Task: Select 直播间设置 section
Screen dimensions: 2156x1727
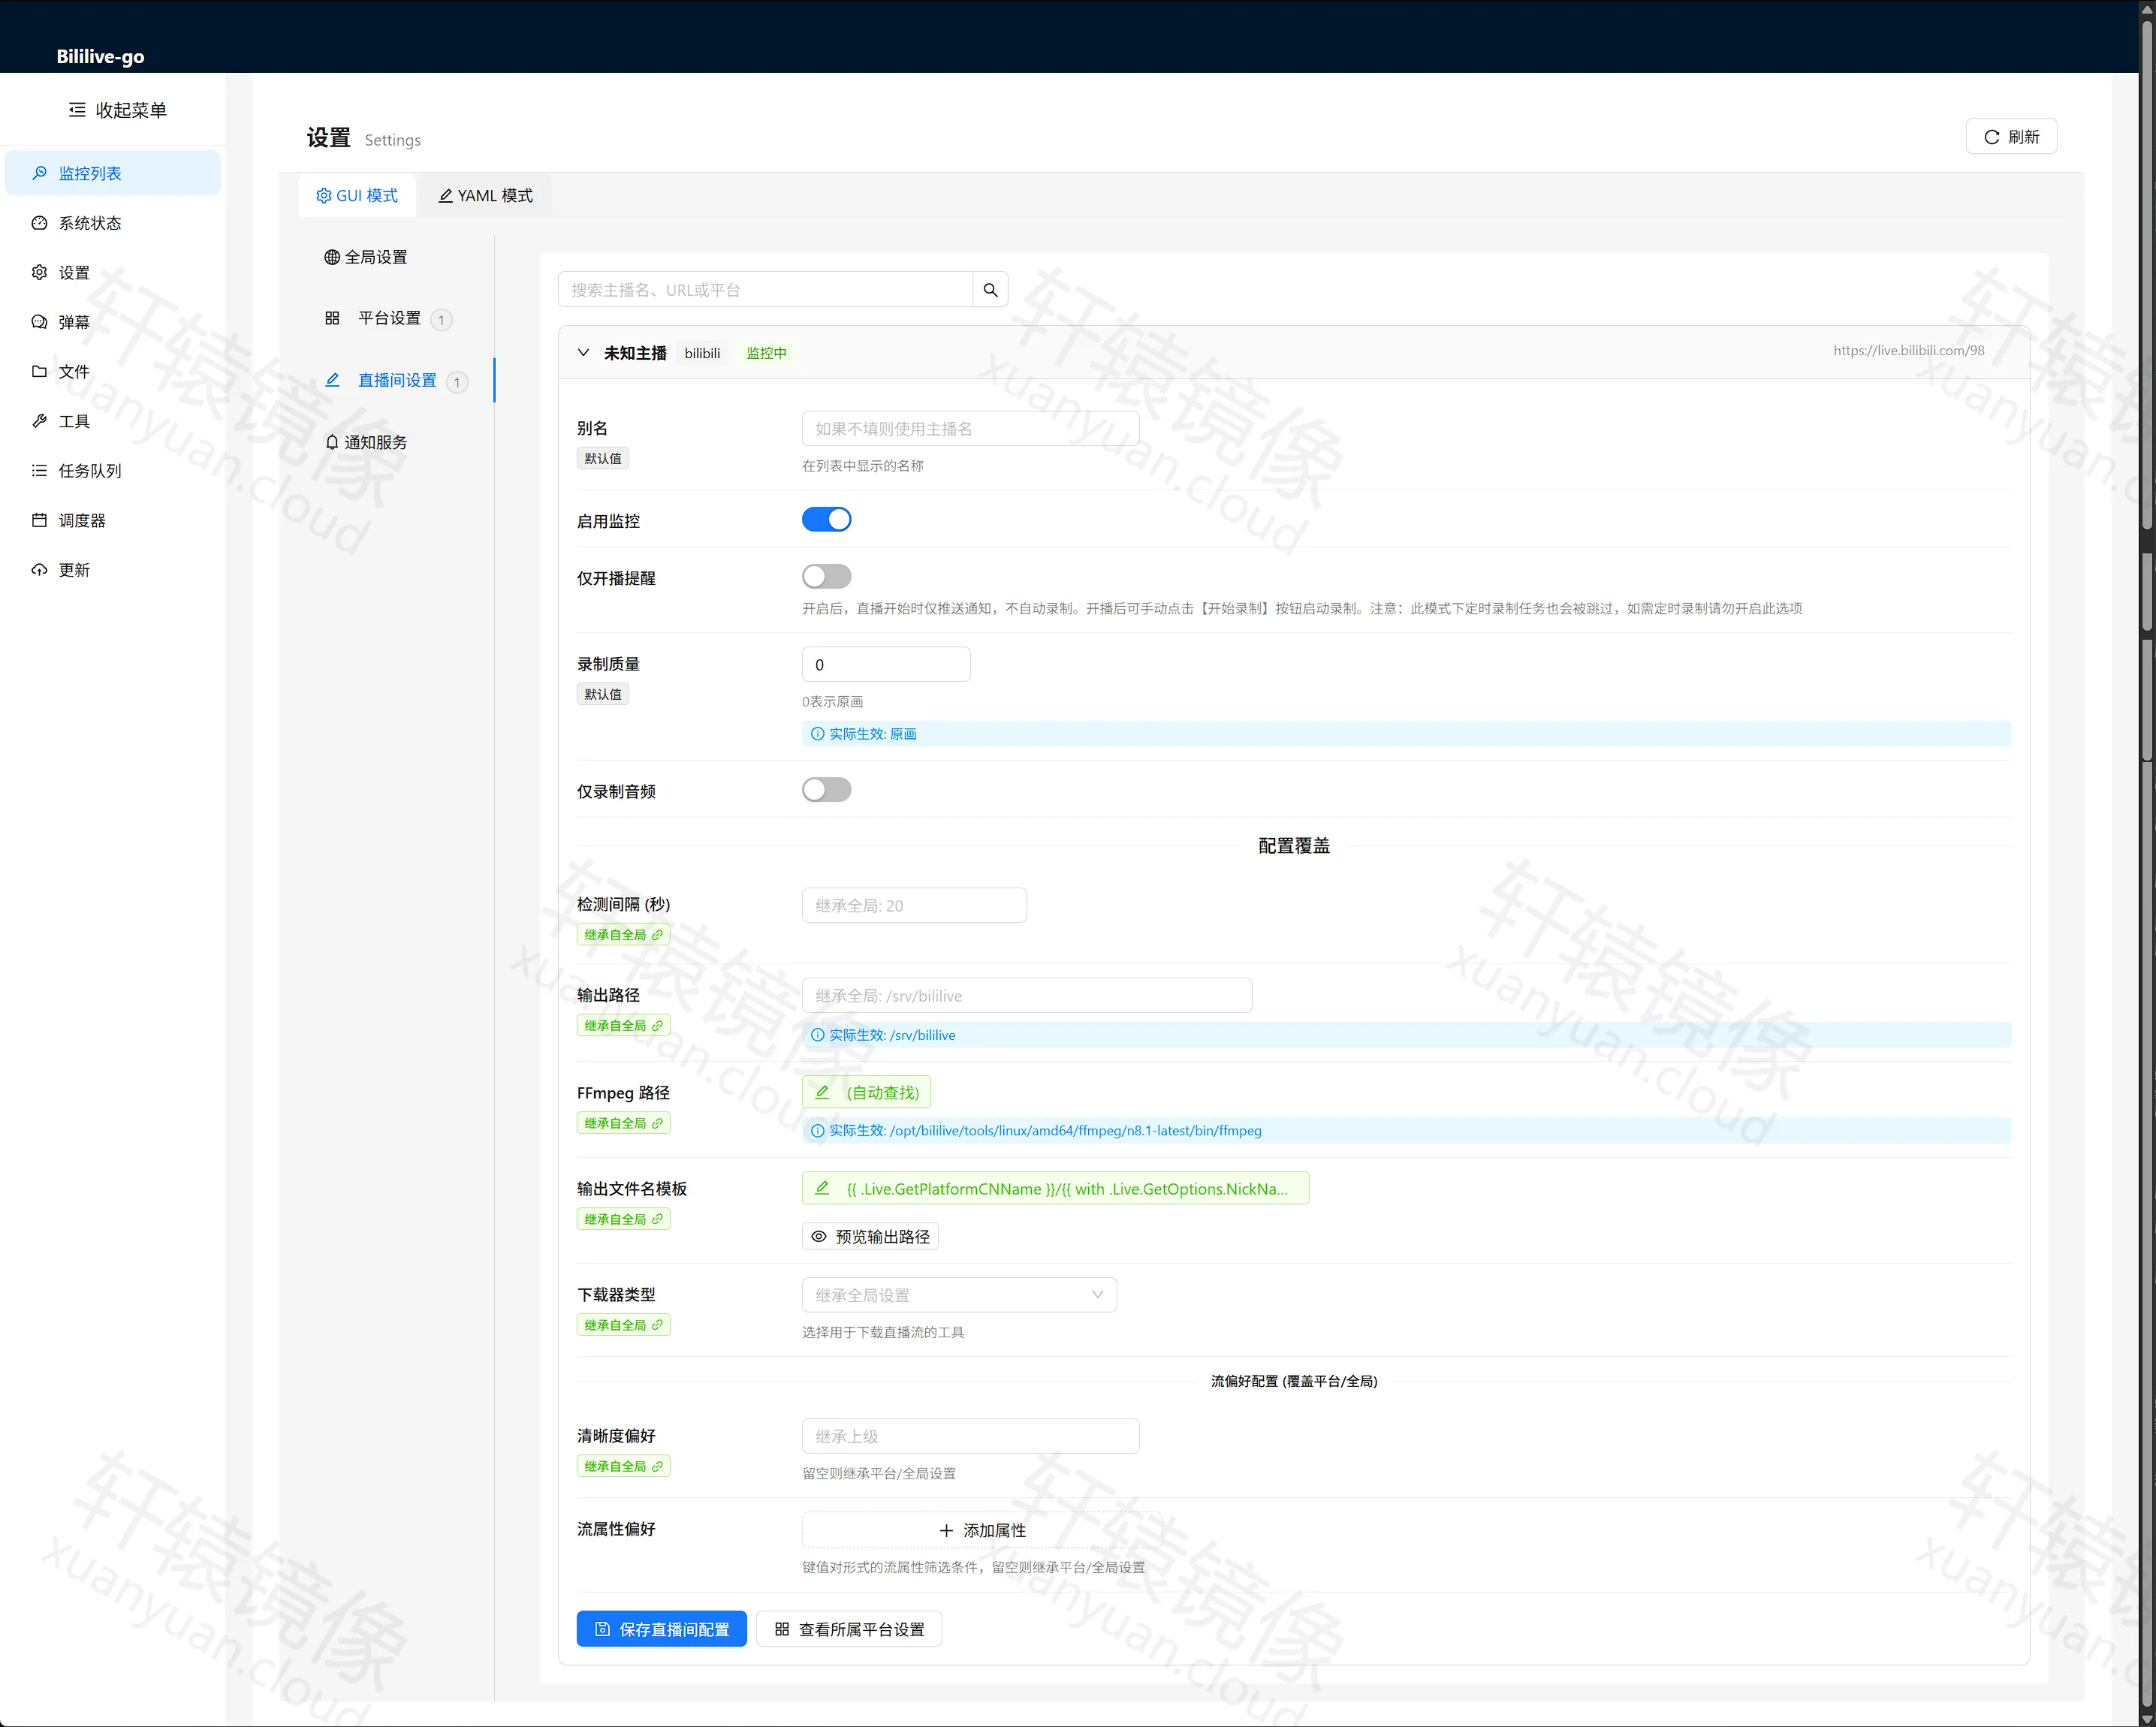Action: click(396, 381)
